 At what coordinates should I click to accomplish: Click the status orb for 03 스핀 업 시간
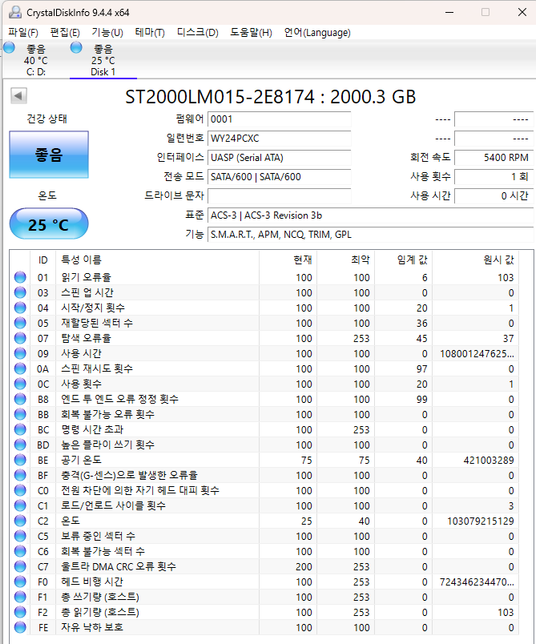pyautogui.click(x=20, y=292)
